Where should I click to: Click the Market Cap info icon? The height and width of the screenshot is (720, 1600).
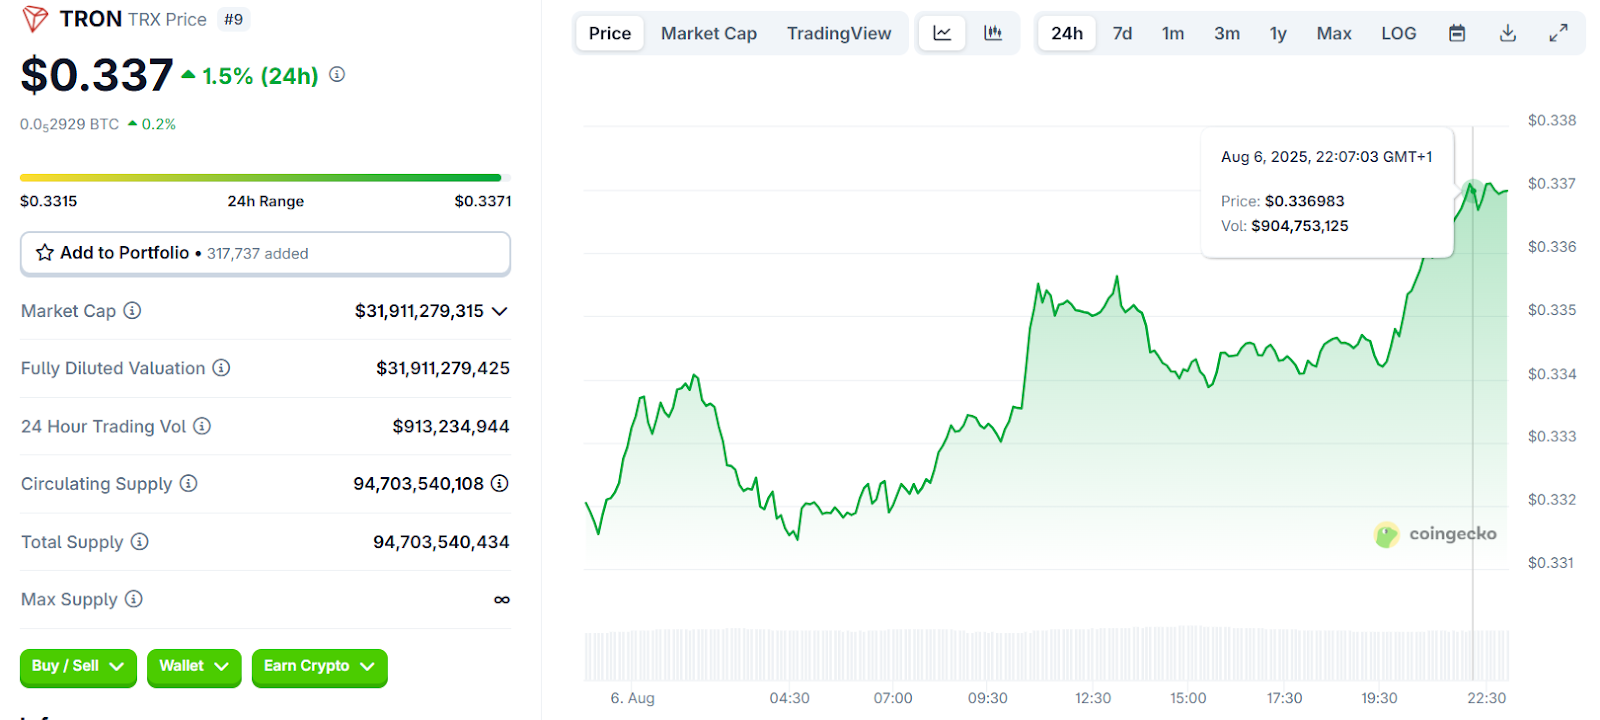coord(132,310)
